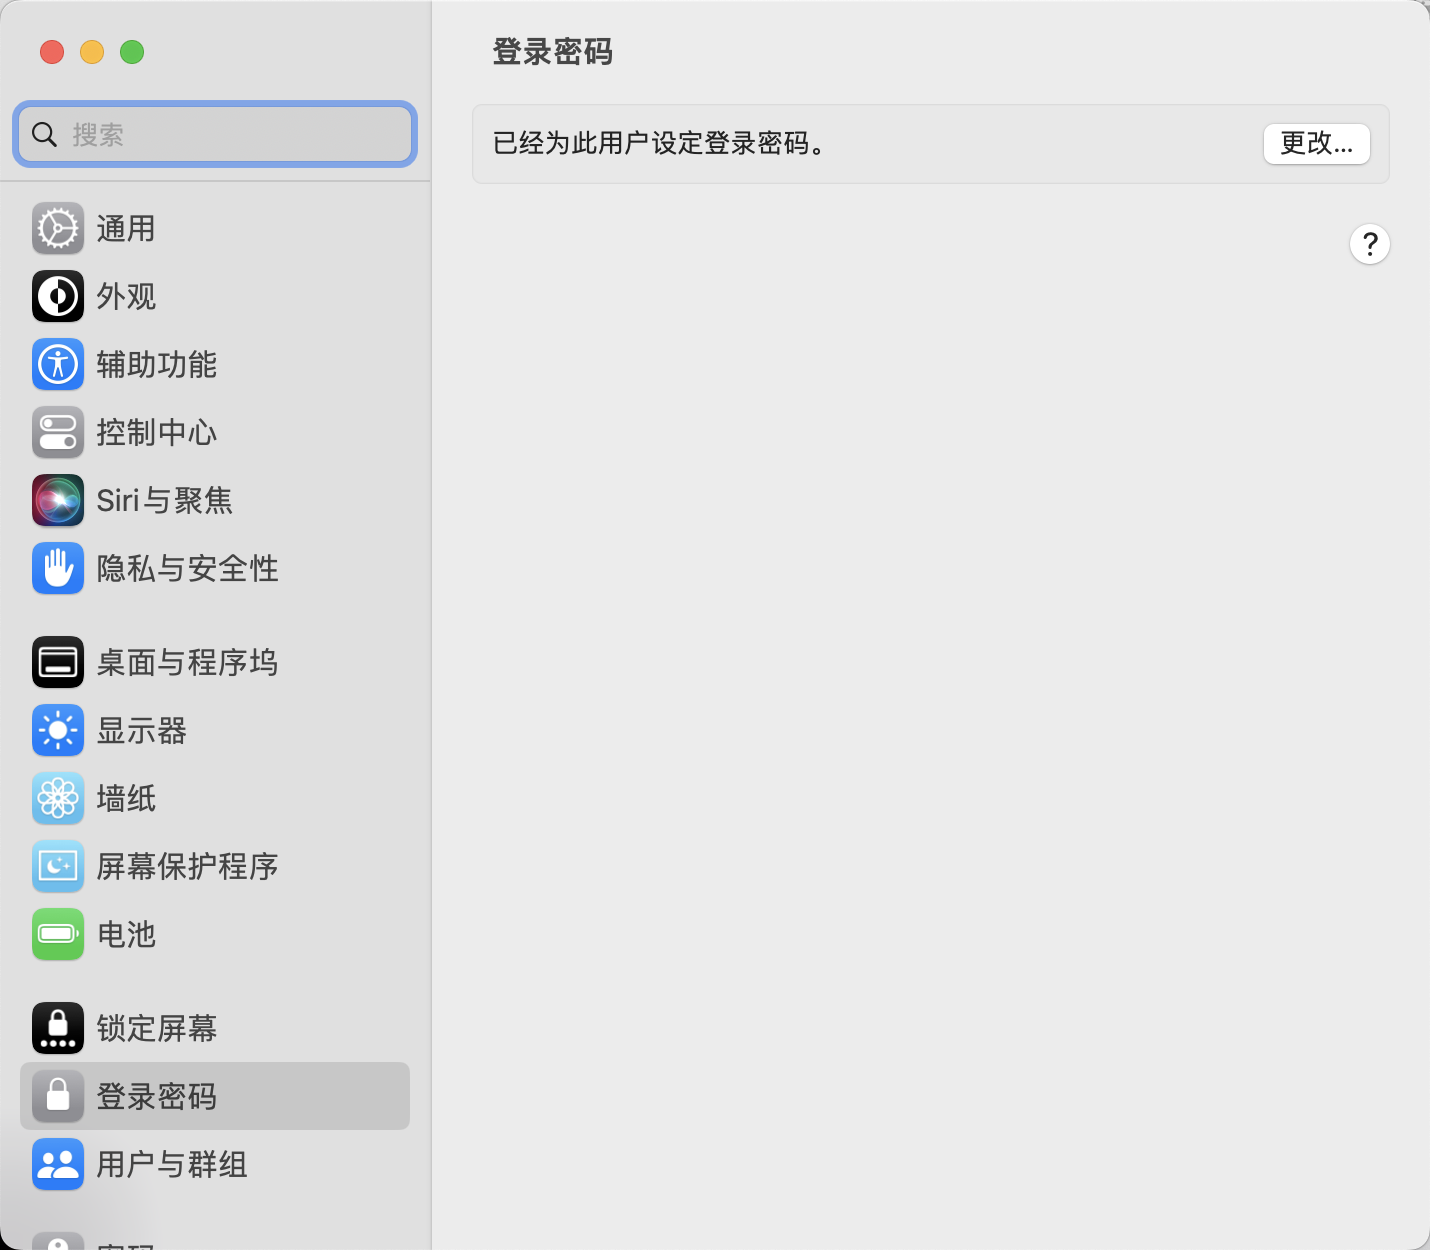Open the 屏幕保护程序 icon
Viewport: 1430px width, 1250px height.
pos(58,867)
